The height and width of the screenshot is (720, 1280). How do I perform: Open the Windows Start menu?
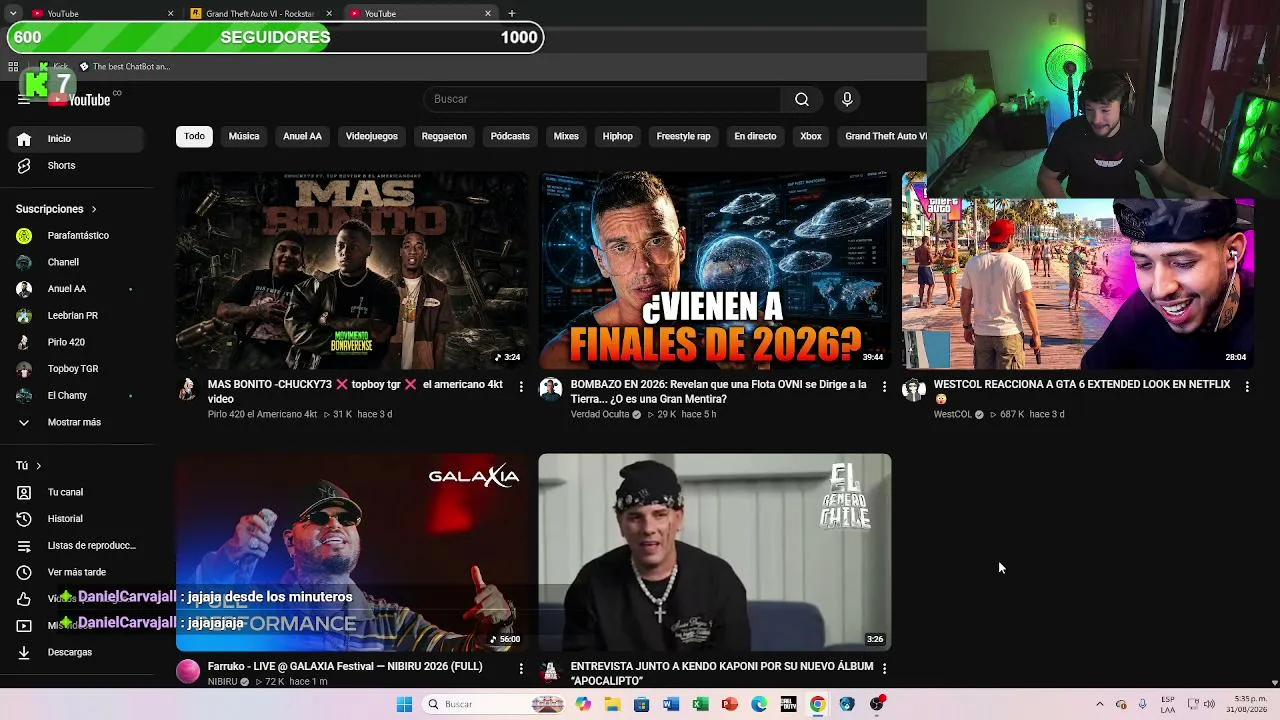pyautogui.click(x=404, y=704)
